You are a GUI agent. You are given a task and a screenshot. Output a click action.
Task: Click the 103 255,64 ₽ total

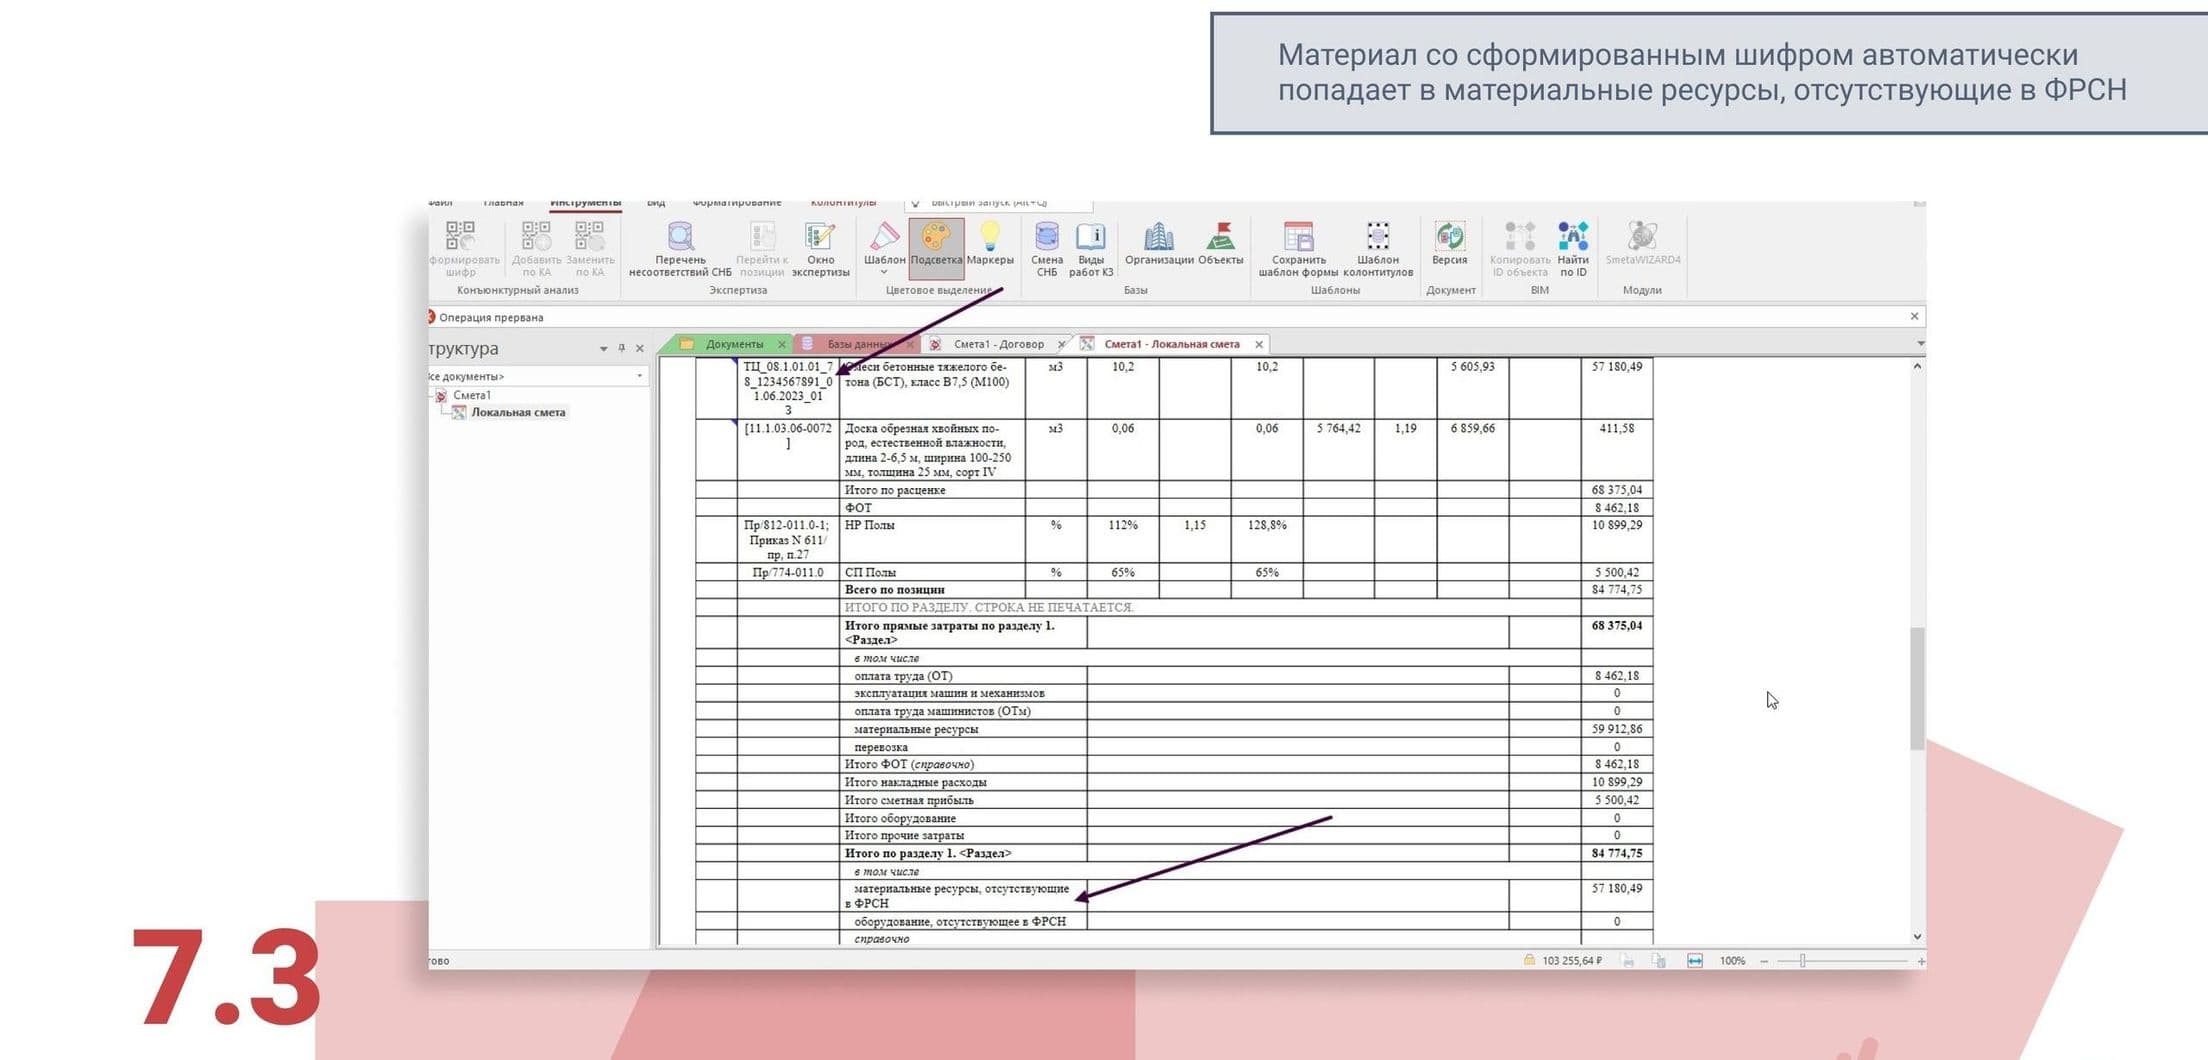pyautogui.click(x=1572, y=961)
